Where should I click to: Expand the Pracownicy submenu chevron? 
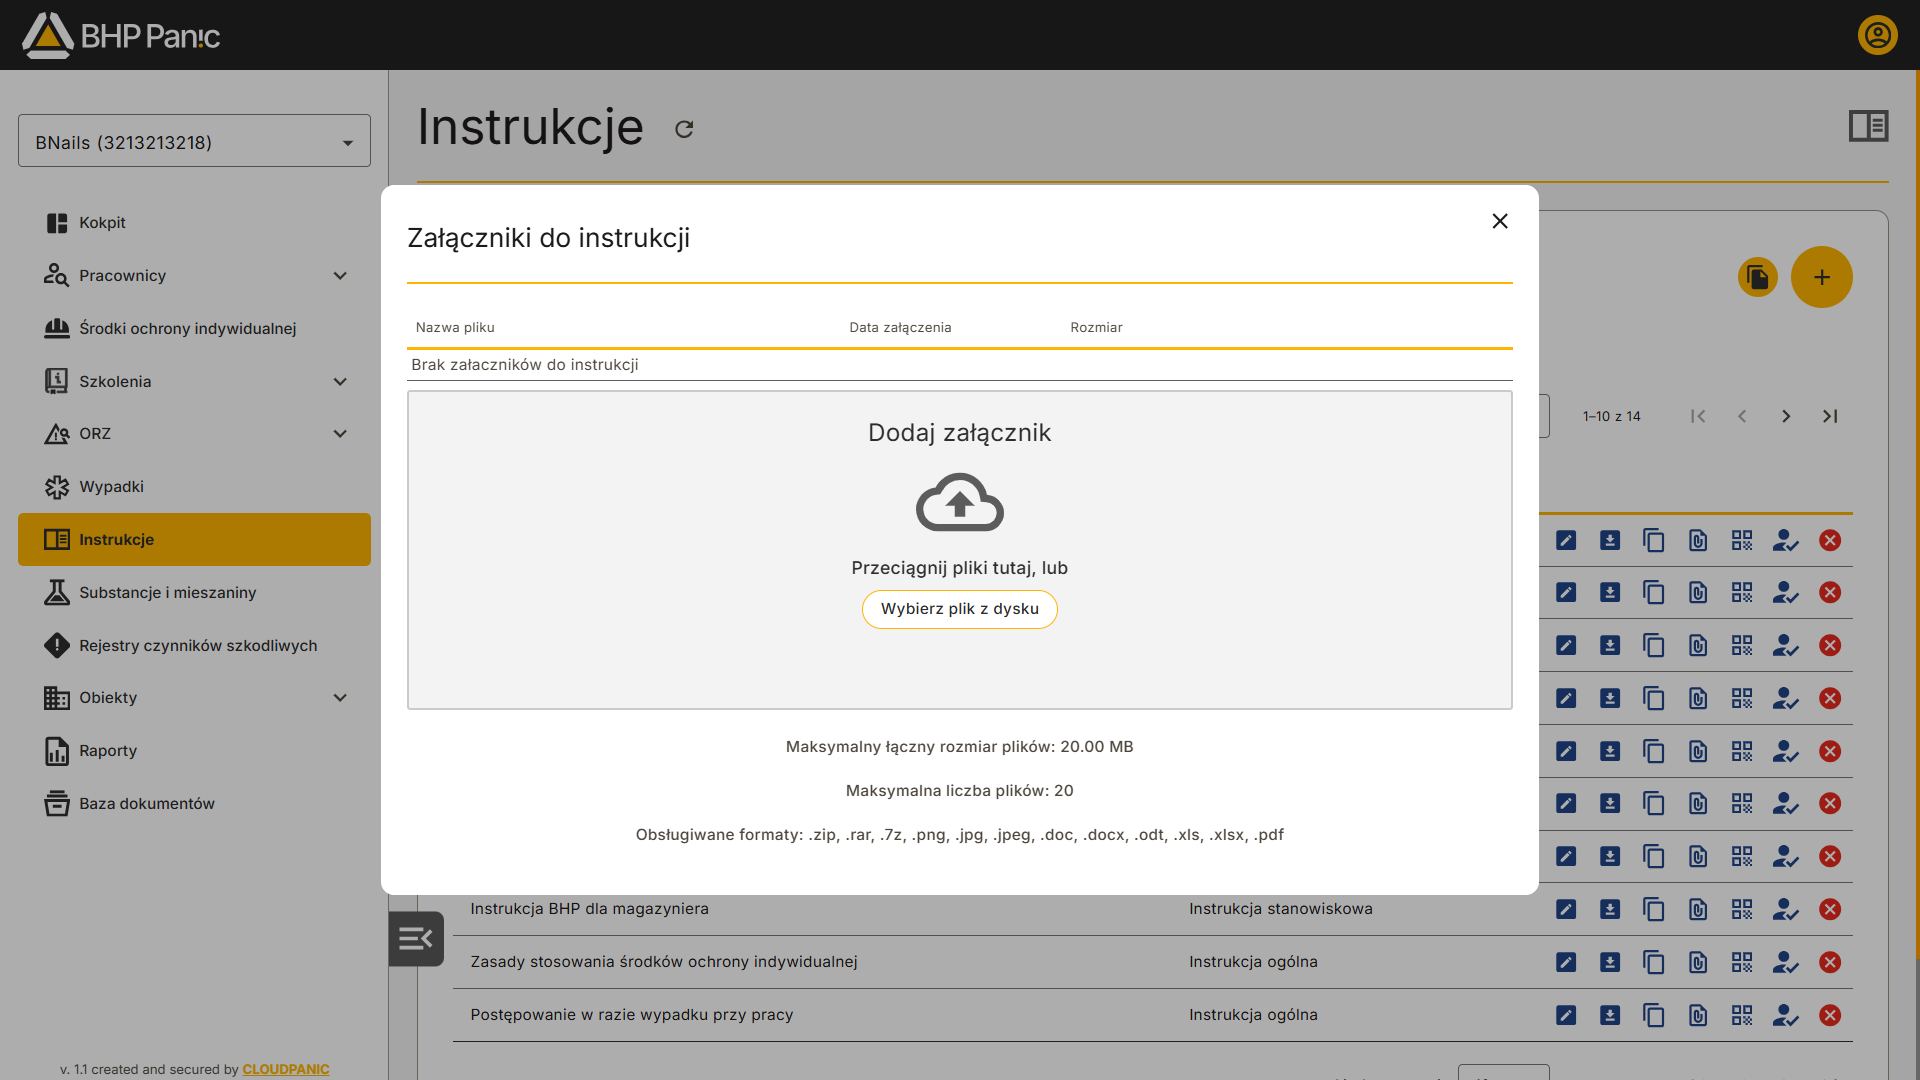[x=340, y=276]
